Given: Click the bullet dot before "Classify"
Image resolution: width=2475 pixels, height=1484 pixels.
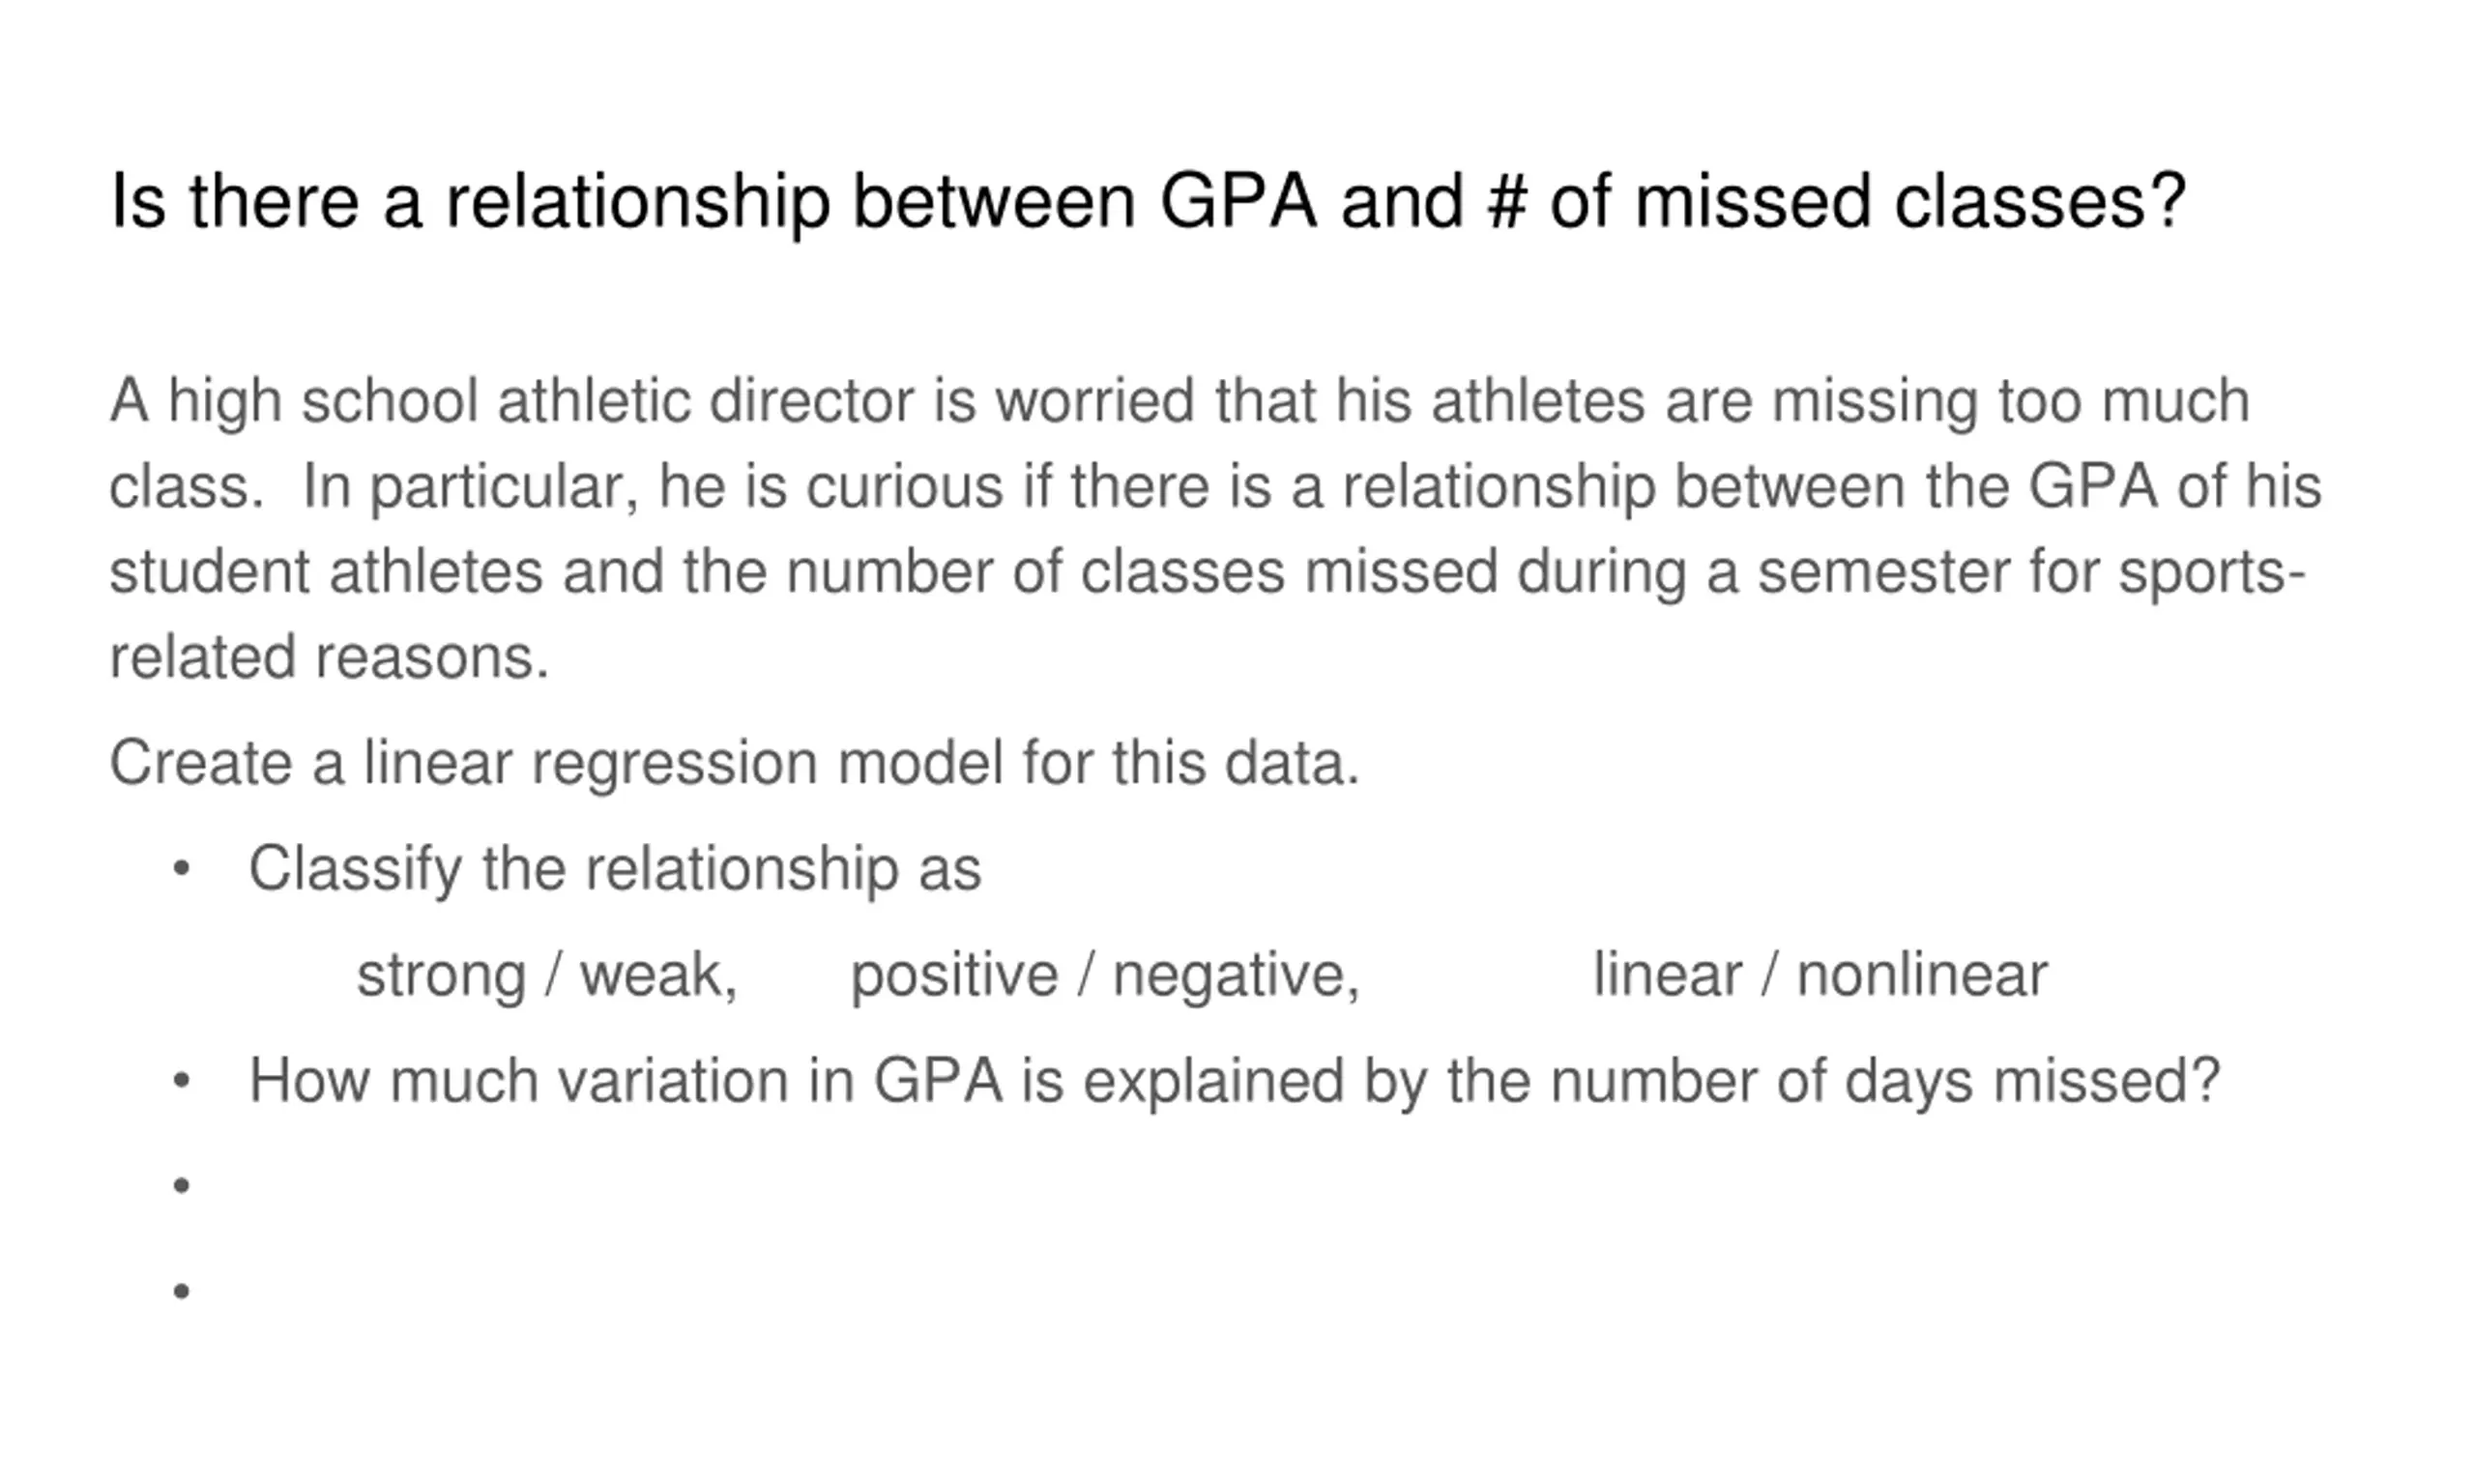Looking at the screenshot, I should (181, 869).
